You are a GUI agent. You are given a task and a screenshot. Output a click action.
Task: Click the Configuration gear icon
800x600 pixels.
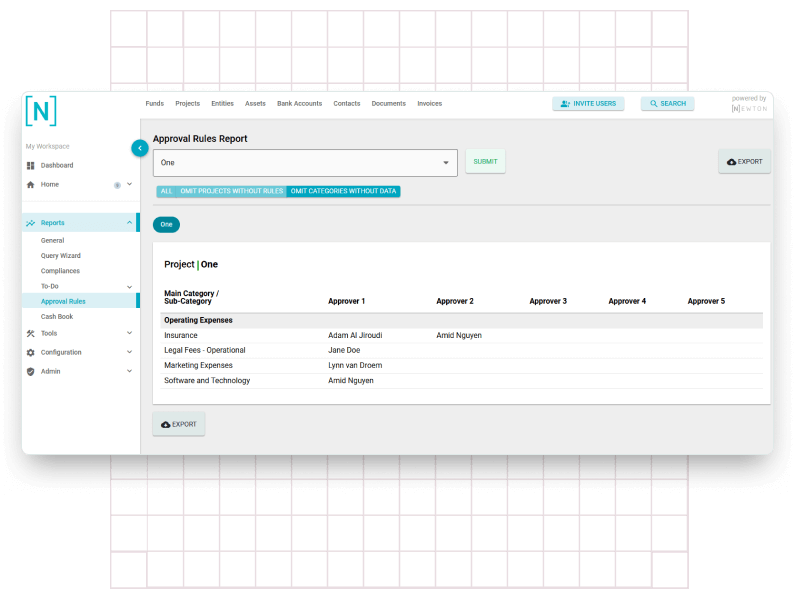click(x=31, y=352)
